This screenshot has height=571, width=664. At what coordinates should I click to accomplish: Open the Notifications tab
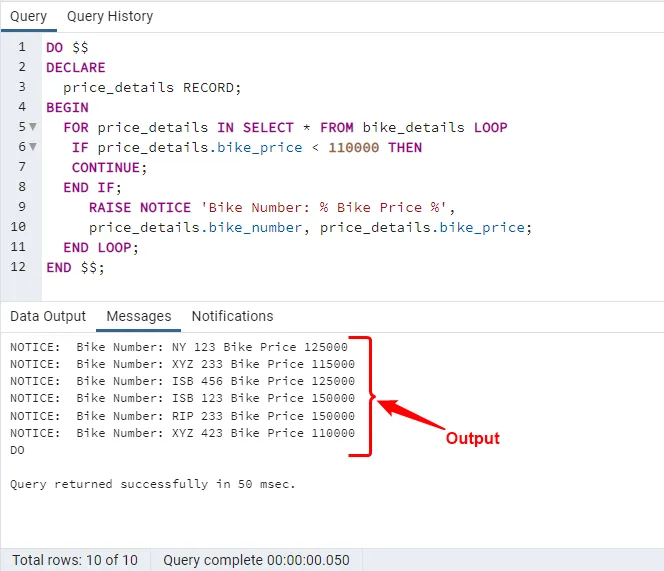[232, 316]
